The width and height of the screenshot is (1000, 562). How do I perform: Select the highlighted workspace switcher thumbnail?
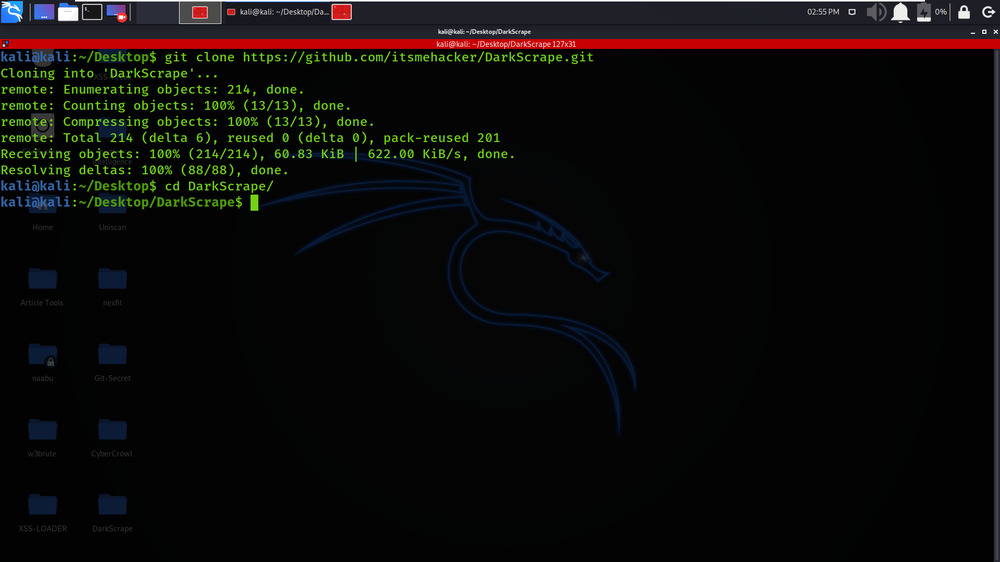click(200, 12)
